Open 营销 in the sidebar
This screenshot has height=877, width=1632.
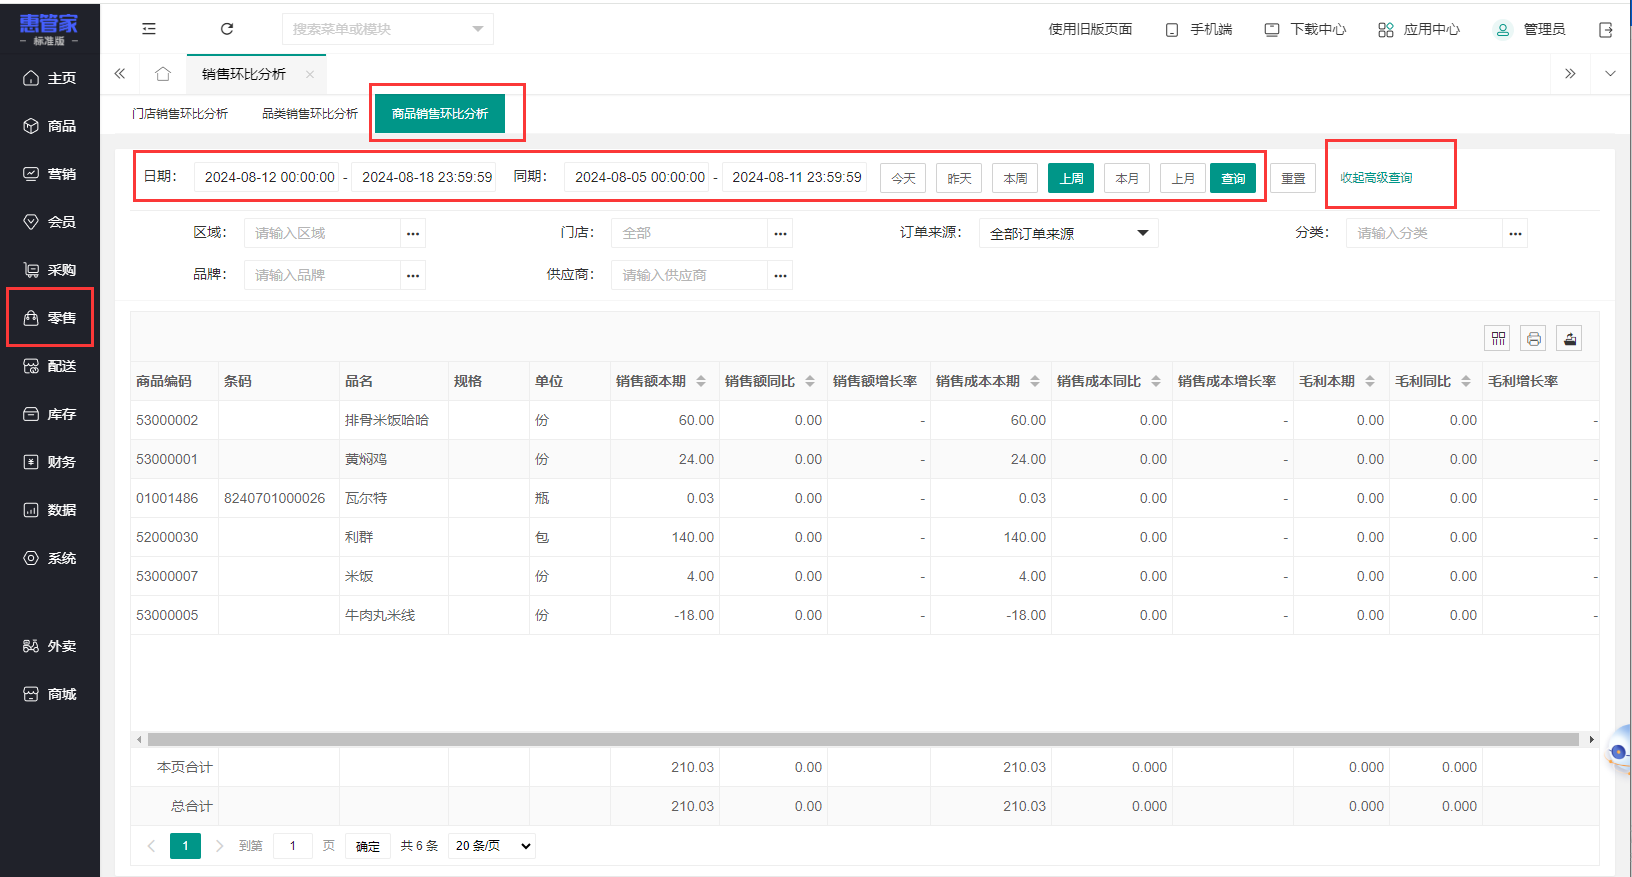pyautogui.click(x=50, y=174)
